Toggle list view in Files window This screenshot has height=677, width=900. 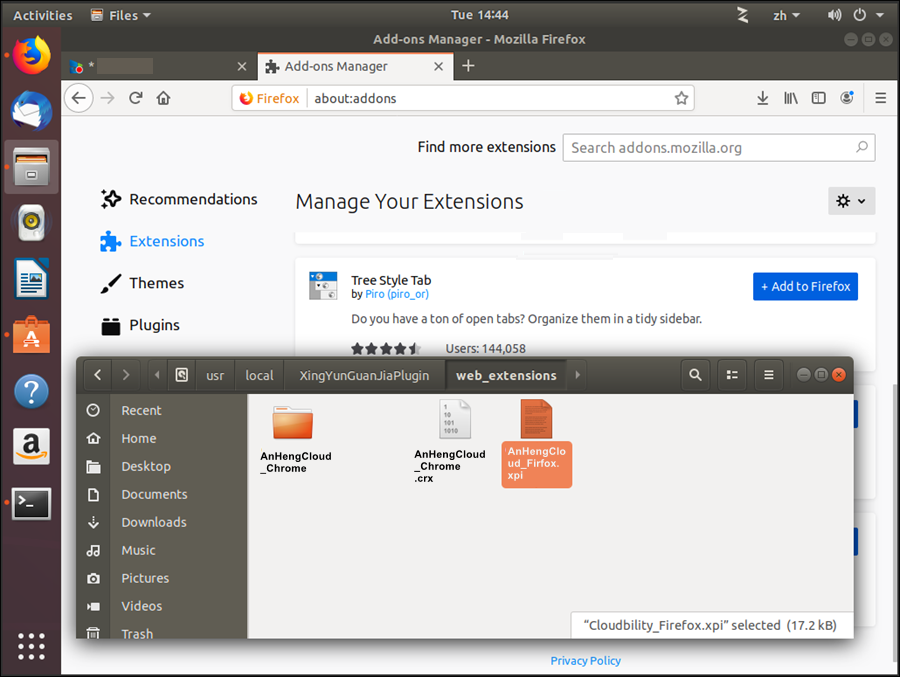[x=732, y=375]
